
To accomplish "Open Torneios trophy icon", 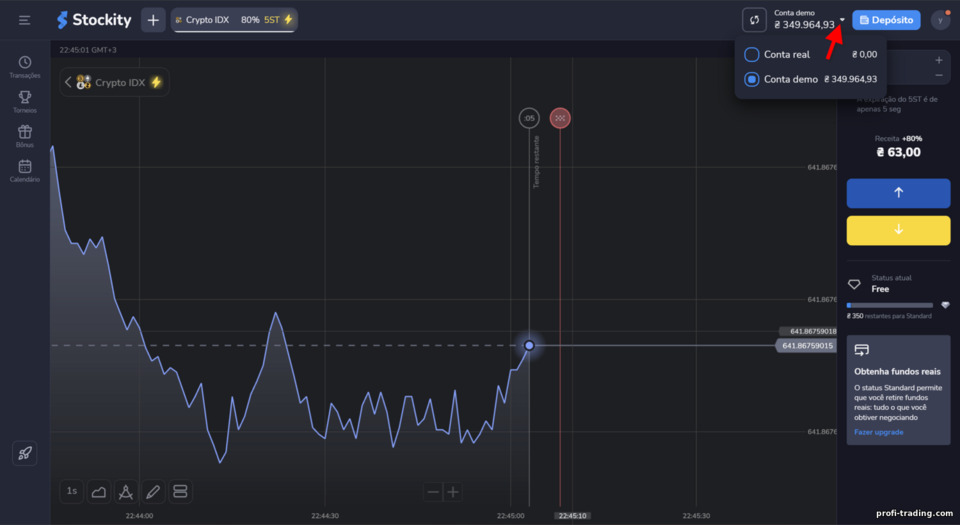I will [x=24, y=102].
